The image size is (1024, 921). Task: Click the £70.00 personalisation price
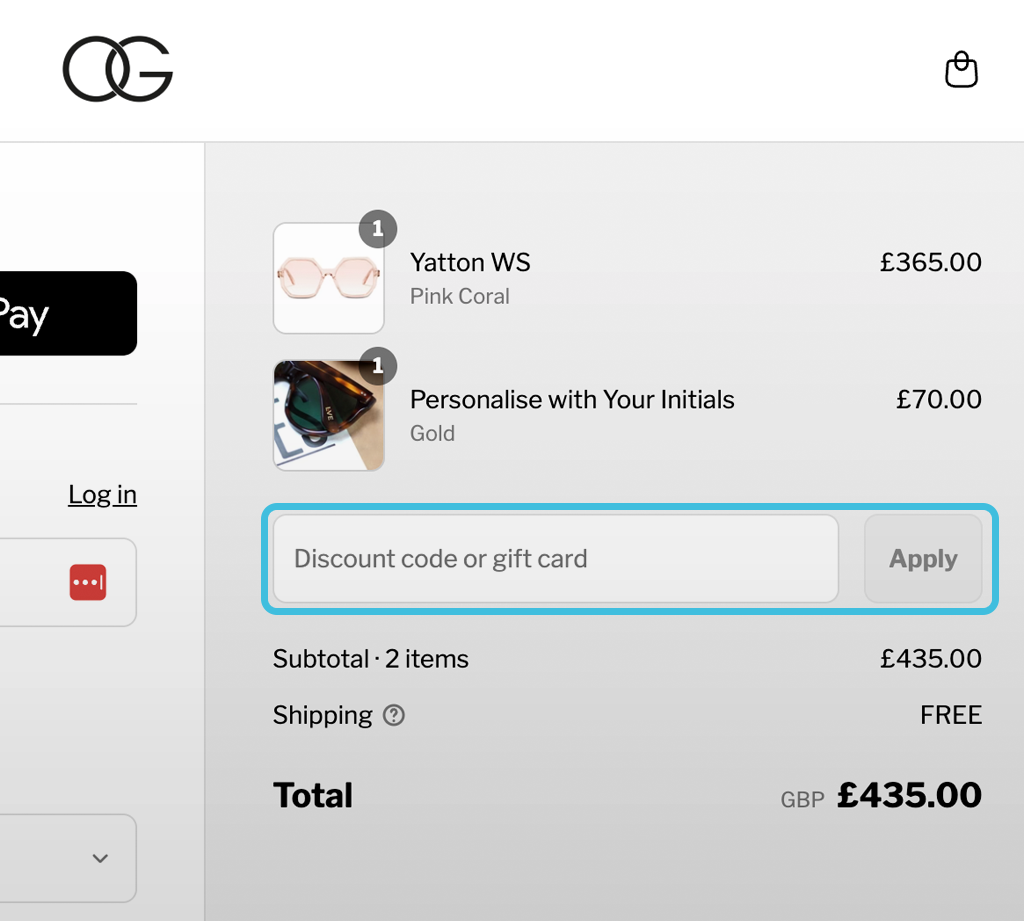point(938,400)
